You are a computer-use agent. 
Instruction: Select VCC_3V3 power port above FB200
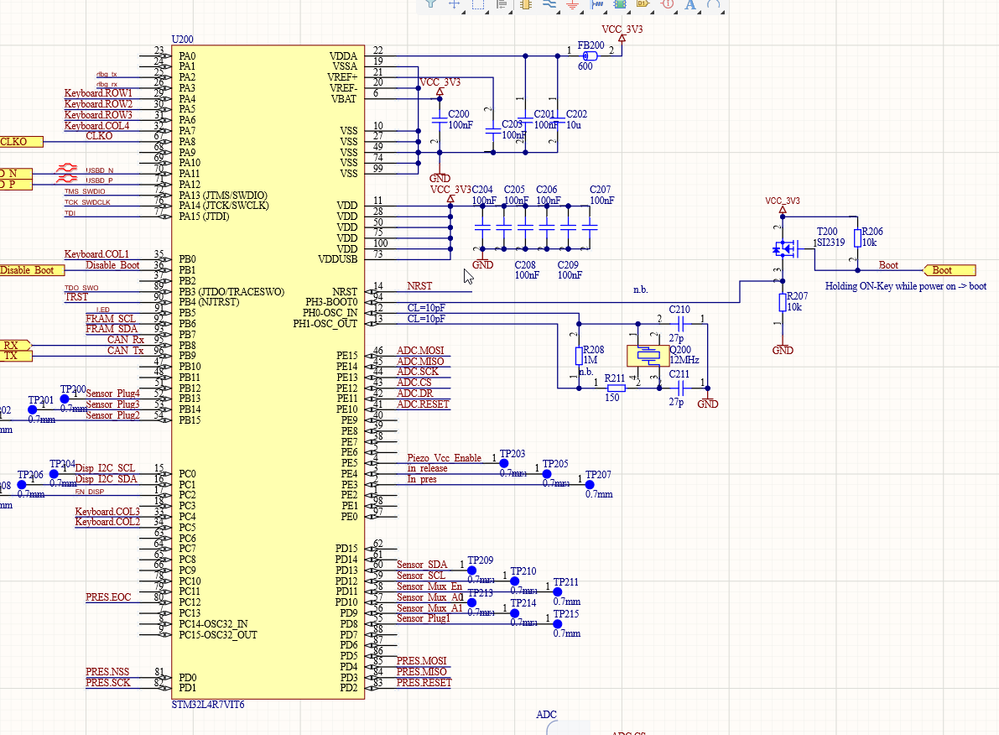(622, 34)
